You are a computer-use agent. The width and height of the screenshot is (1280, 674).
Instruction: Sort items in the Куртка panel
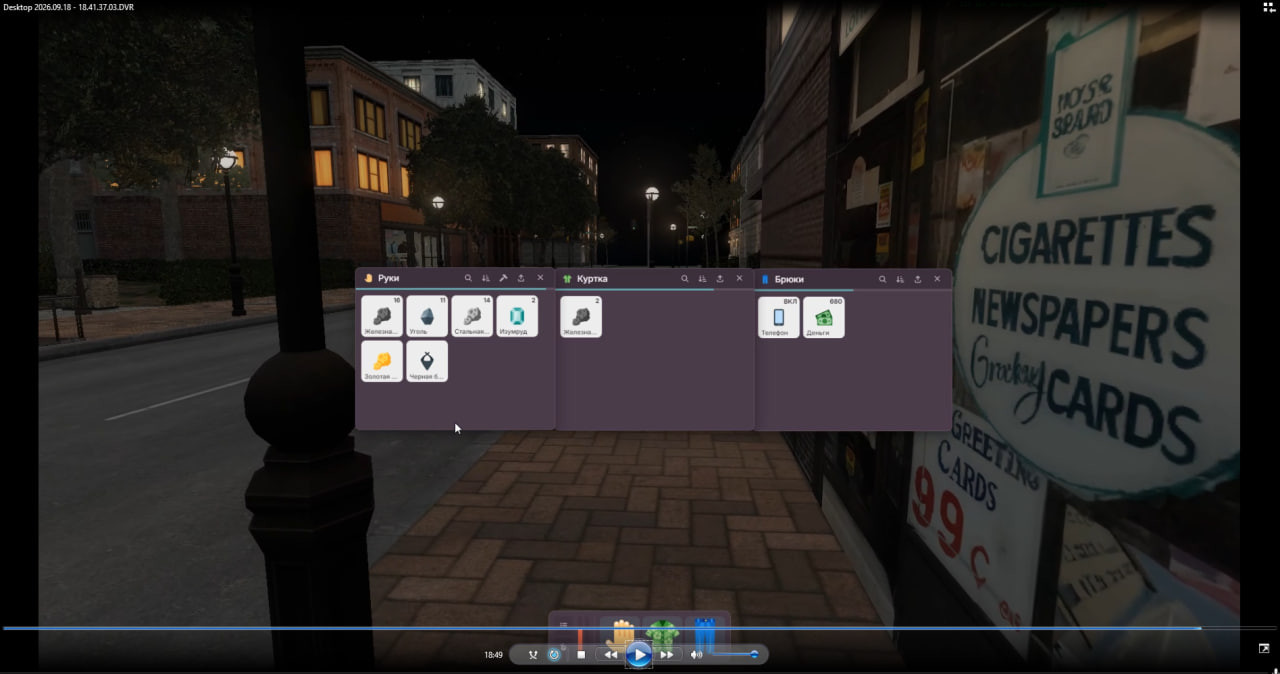coord(702,278)
